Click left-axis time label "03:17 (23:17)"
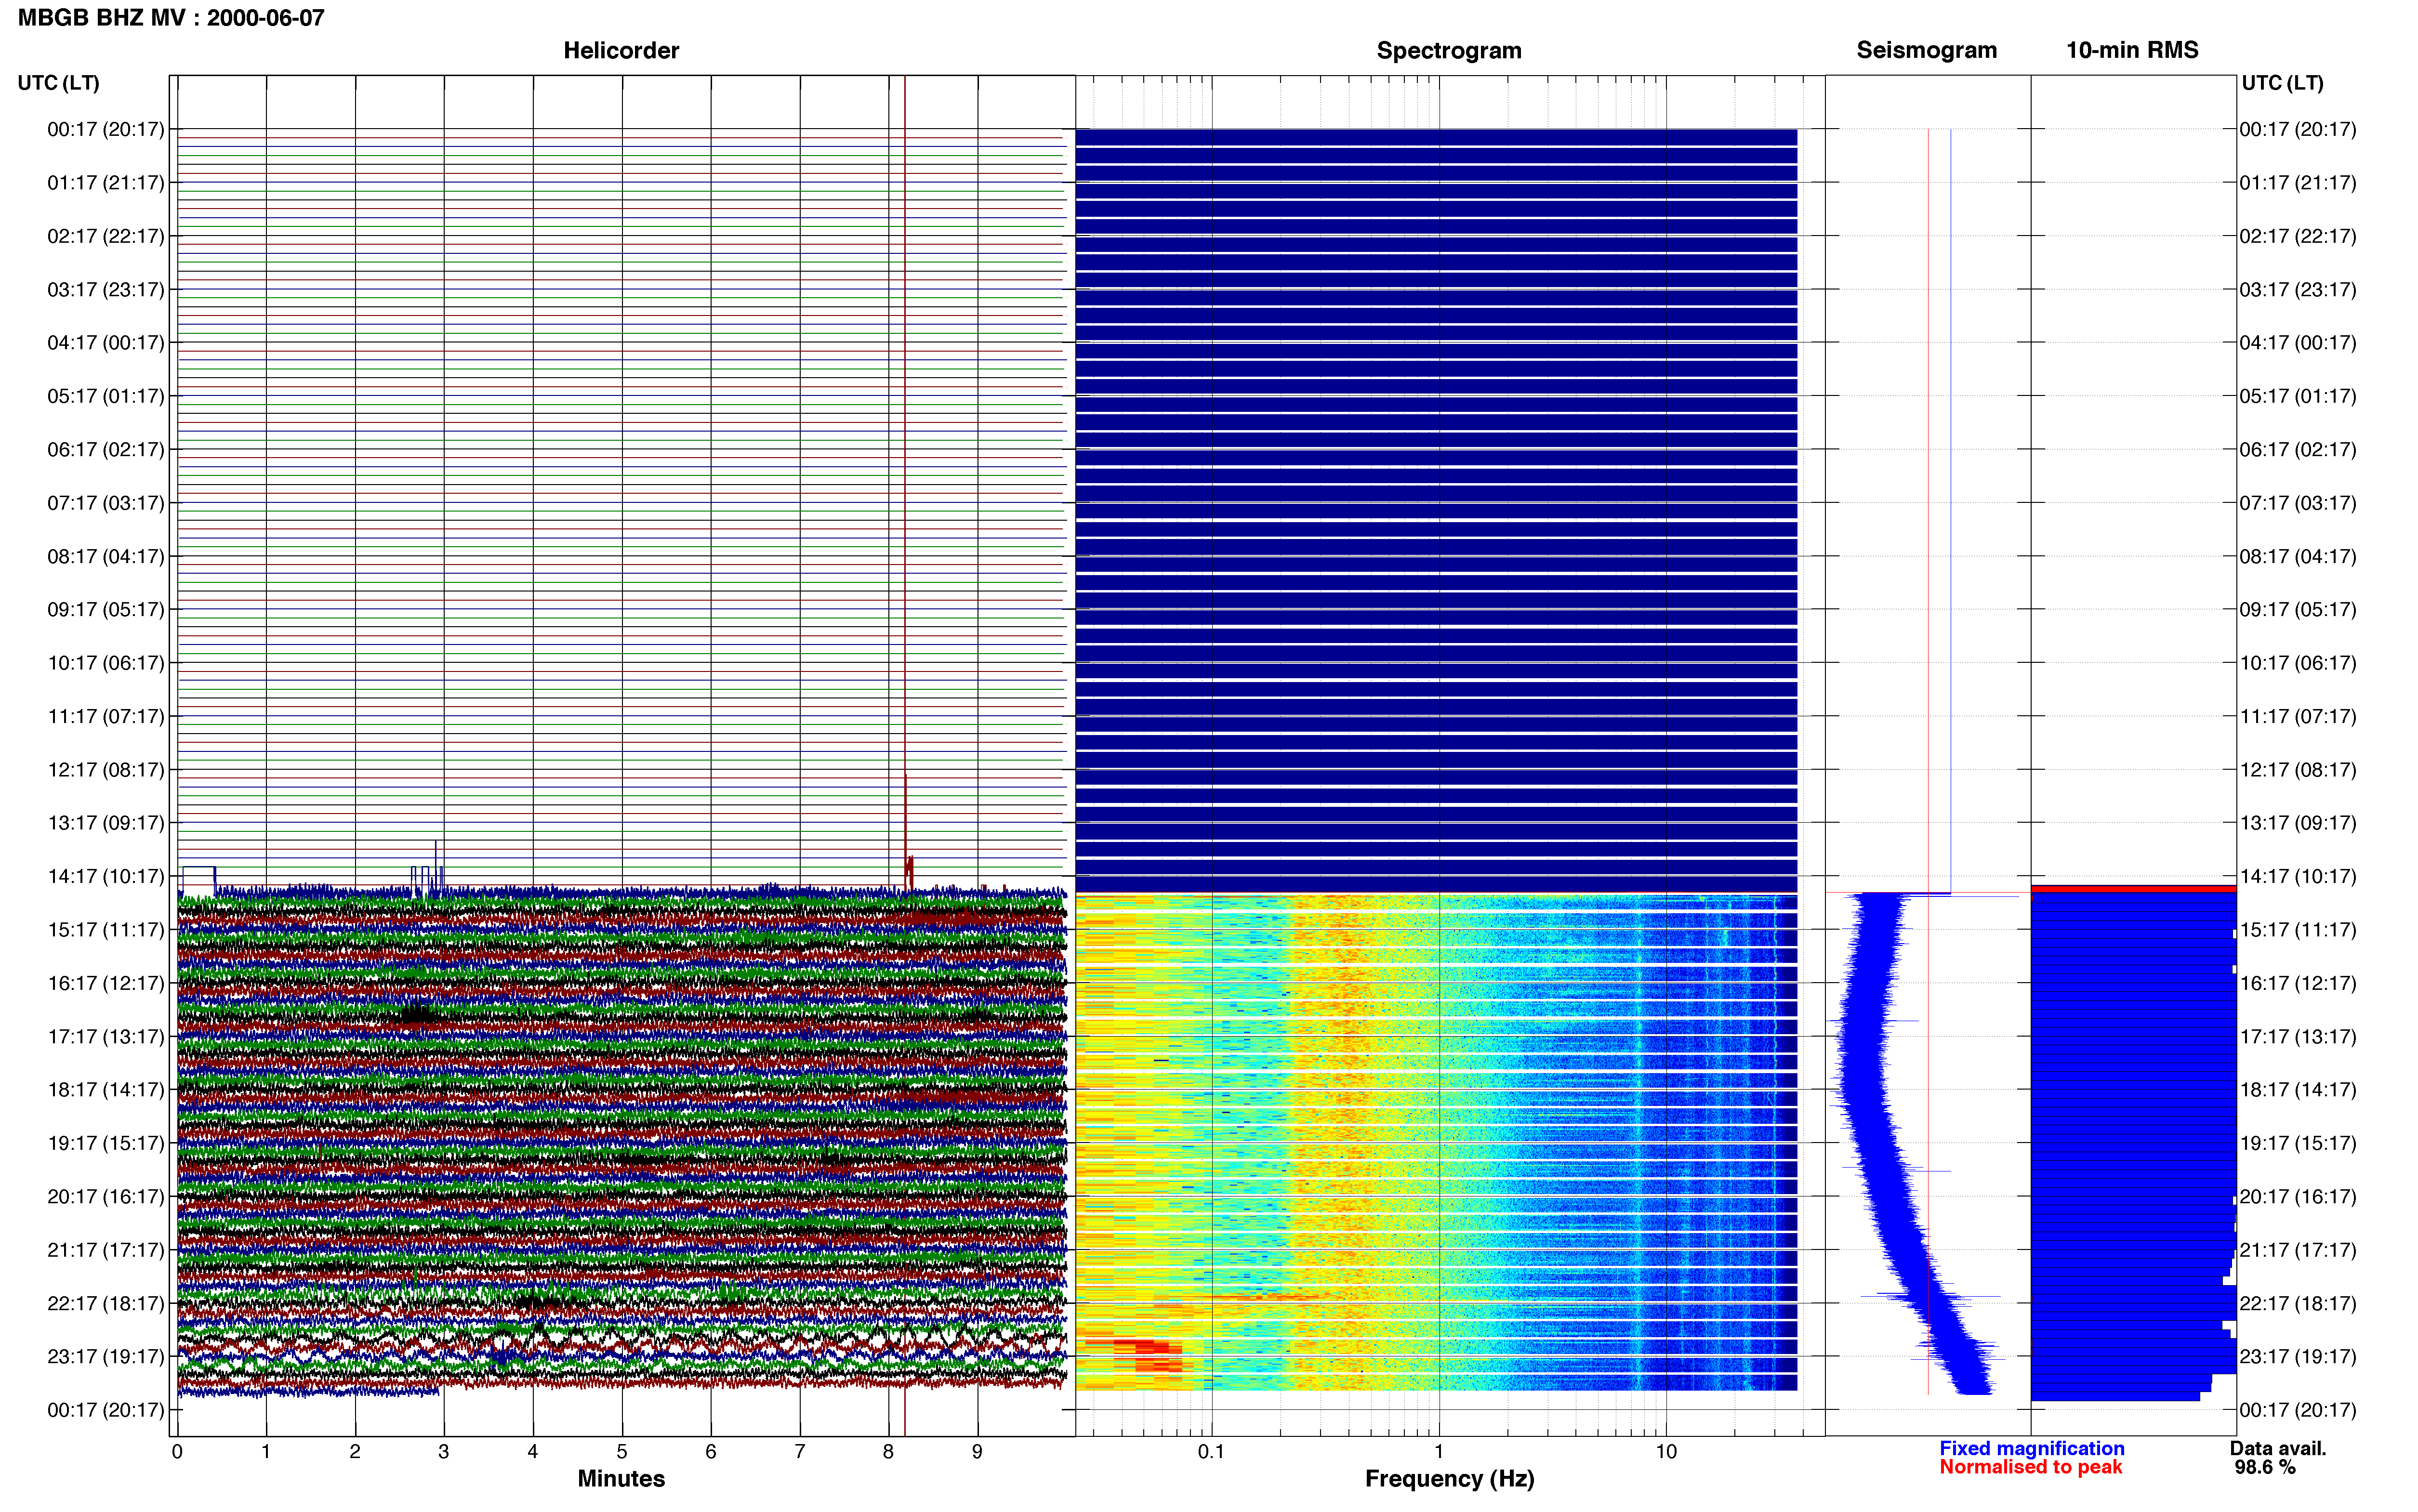This screenshot has width=2418, height=1512. [106, 290]
